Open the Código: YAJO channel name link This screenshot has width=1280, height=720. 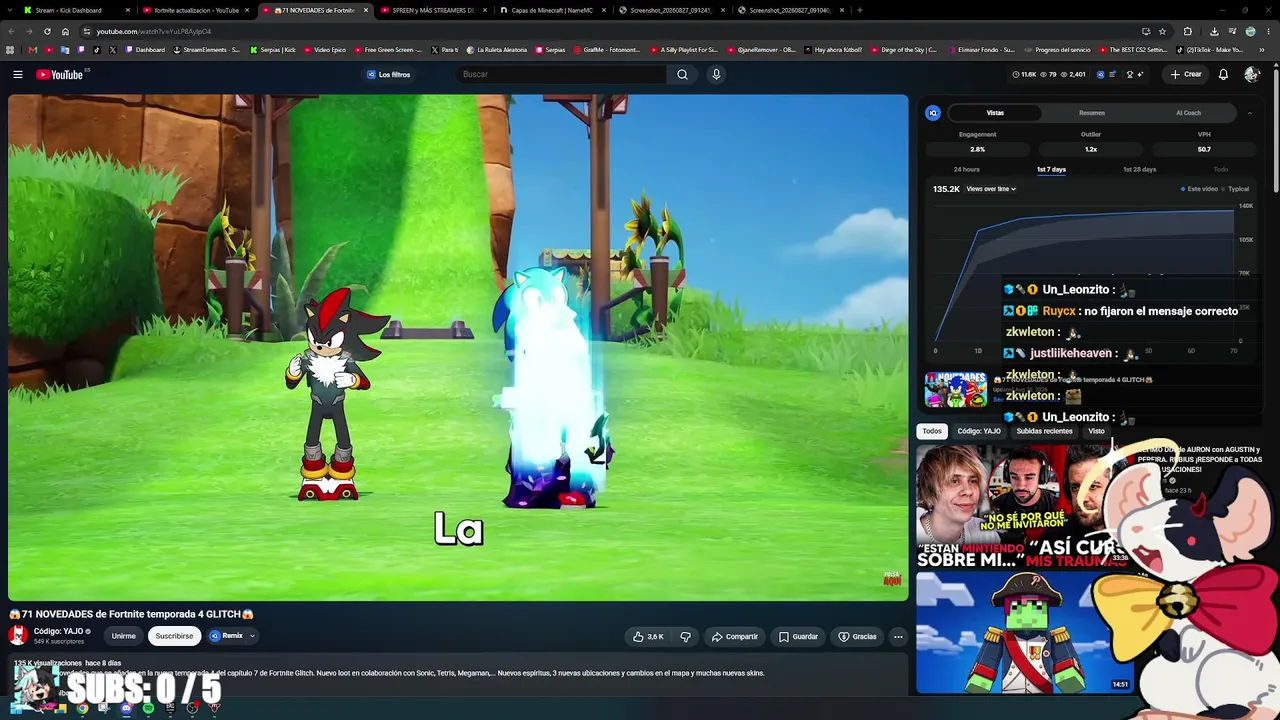click(x=58, y=631)
